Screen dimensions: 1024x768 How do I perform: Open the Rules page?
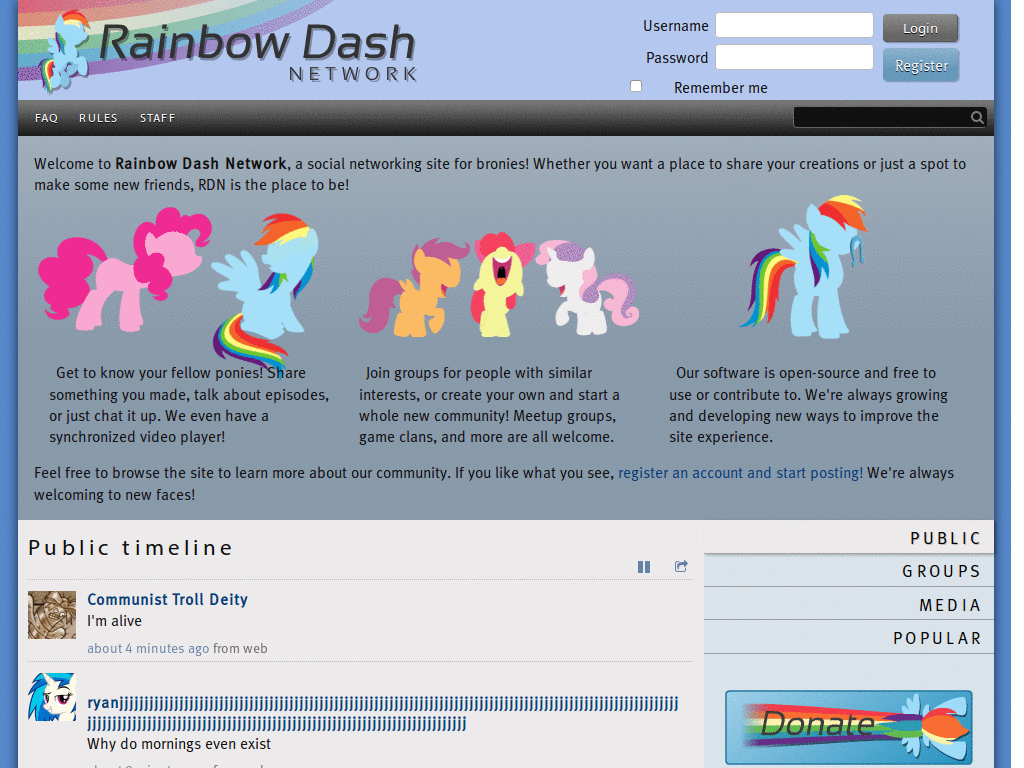(98, 118)
